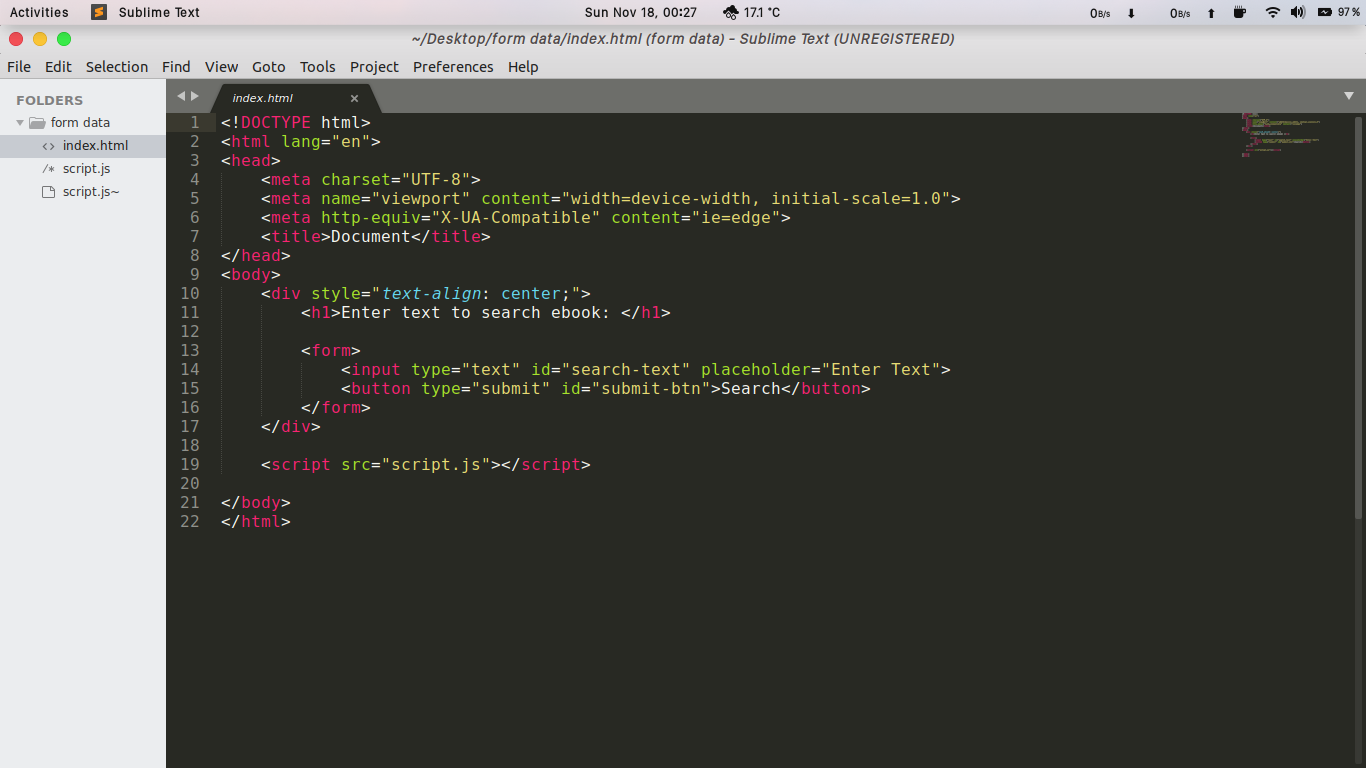Open the Project menu
Viewport: 1366px width, 768px height.
374,67
